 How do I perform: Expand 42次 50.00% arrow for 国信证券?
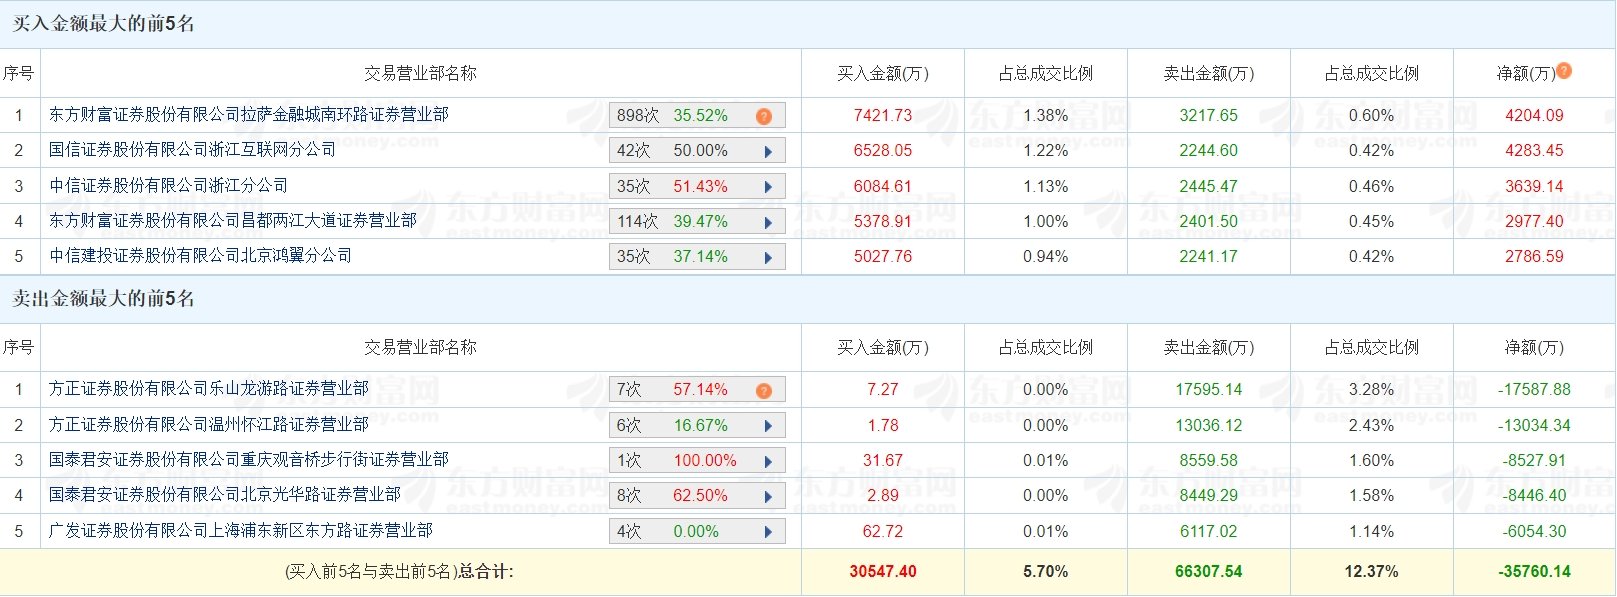768,152
